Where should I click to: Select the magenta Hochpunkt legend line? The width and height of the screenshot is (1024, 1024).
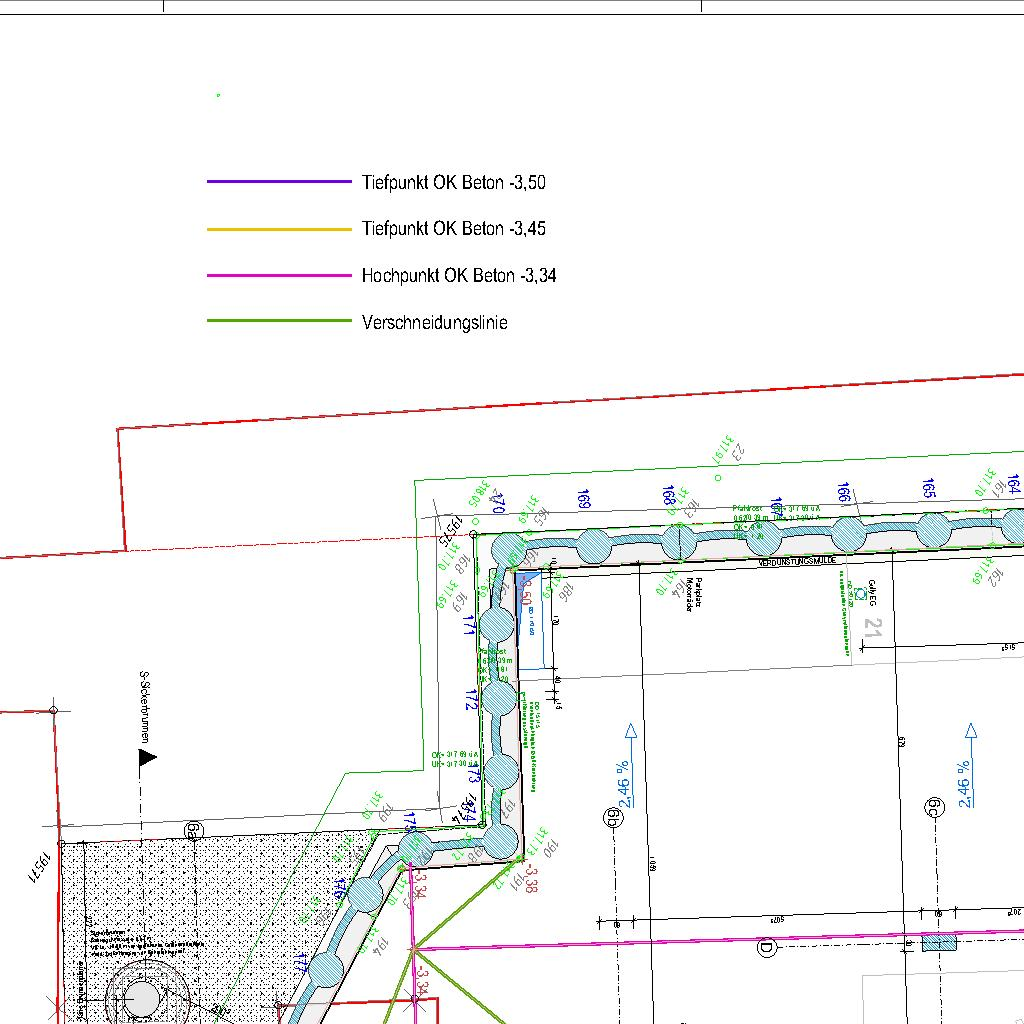(279, 275)
